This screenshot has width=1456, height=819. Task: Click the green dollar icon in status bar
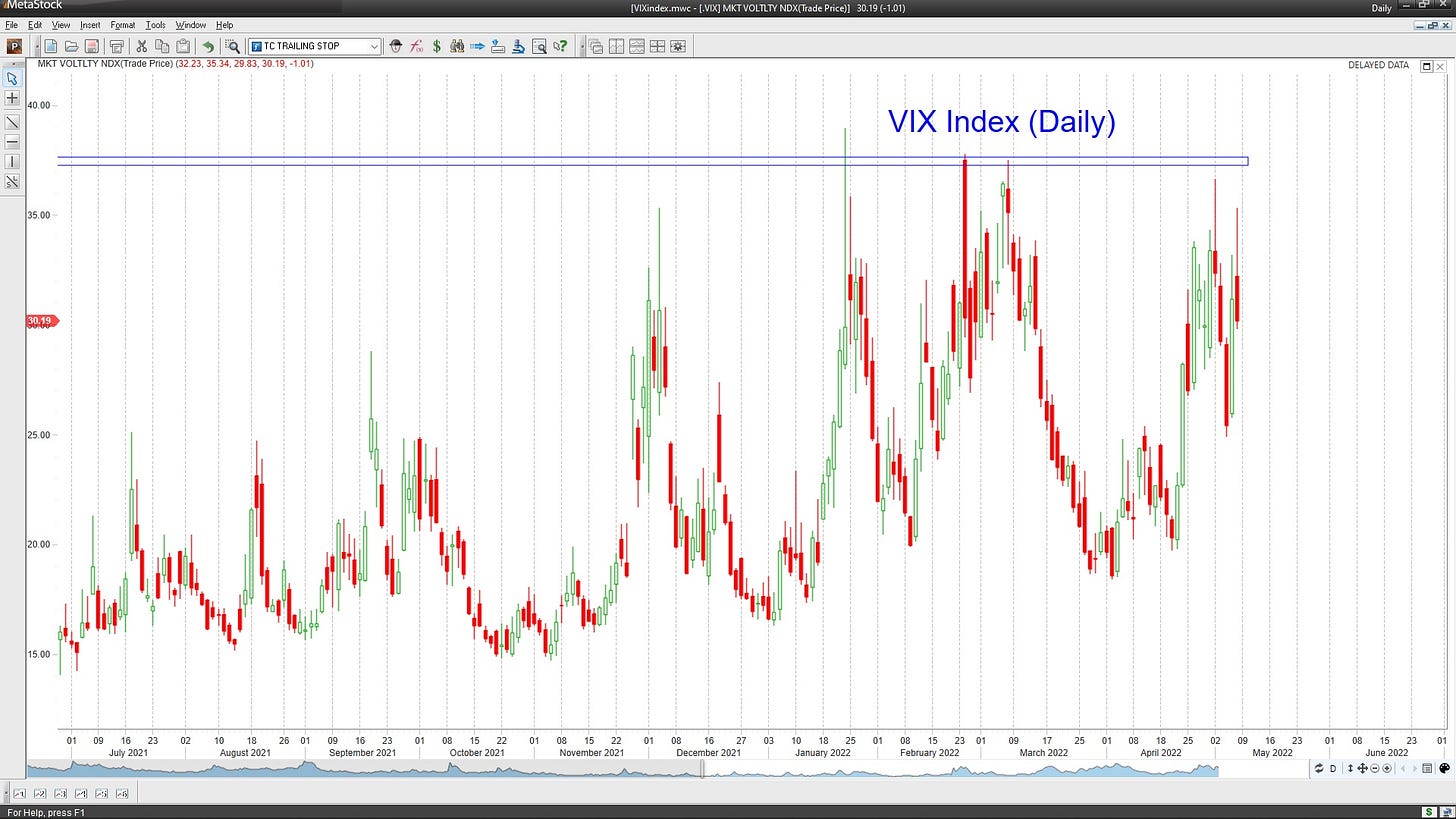pos(1429,812)
